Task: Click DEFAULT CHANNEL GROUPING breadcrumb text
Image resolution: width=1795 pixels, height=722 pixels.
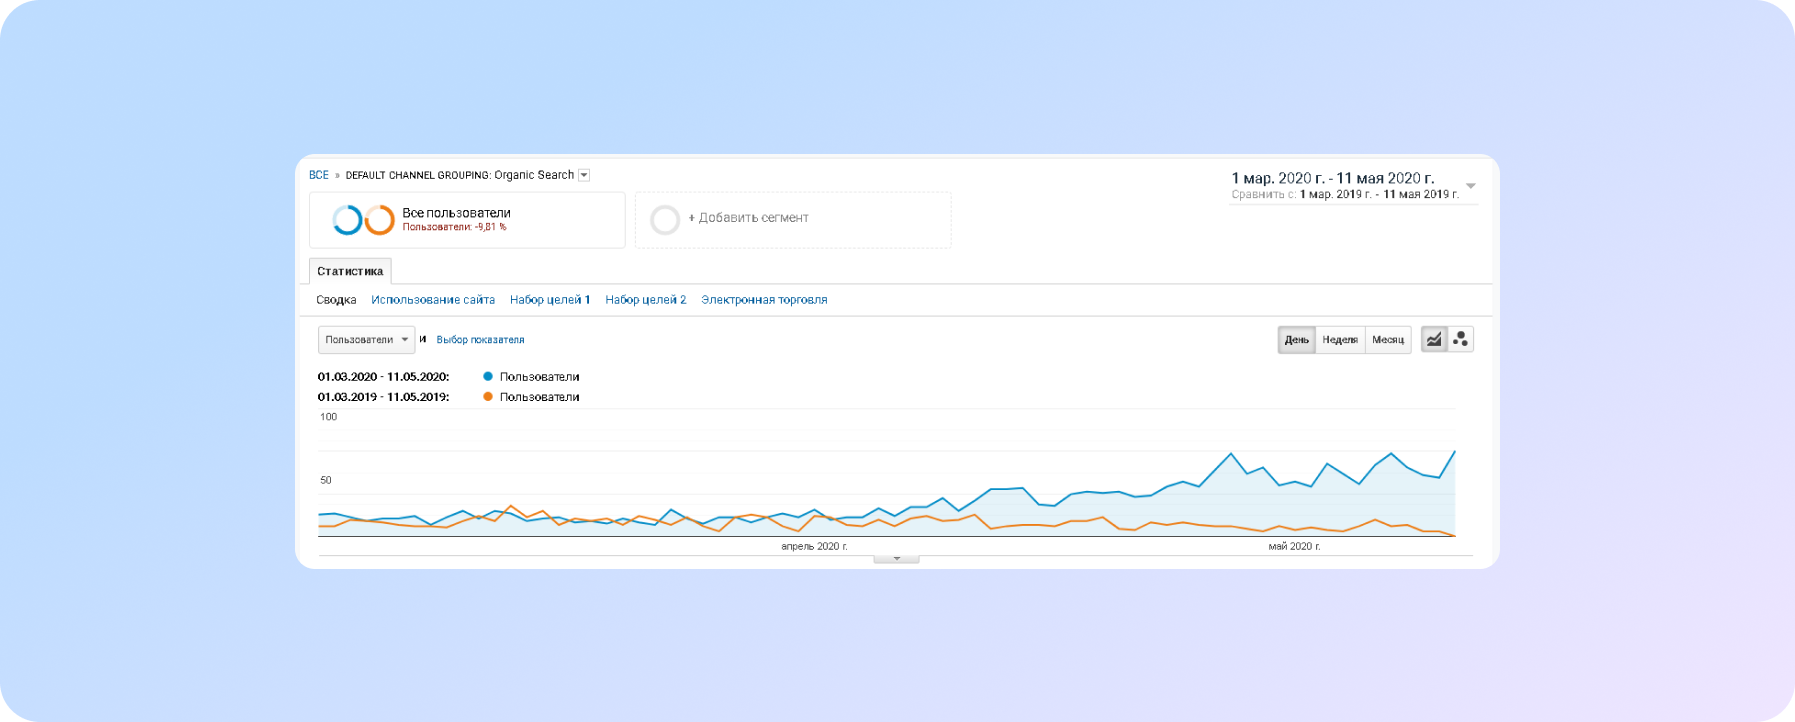Action: (418, 175)
